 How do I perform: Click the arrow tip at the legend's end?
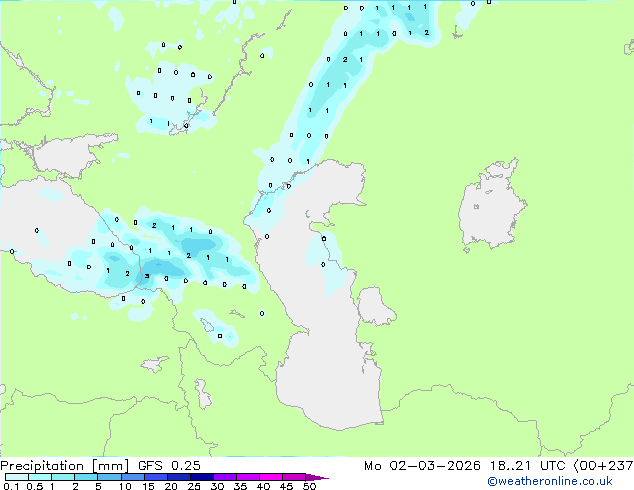(x=317, y=477)
